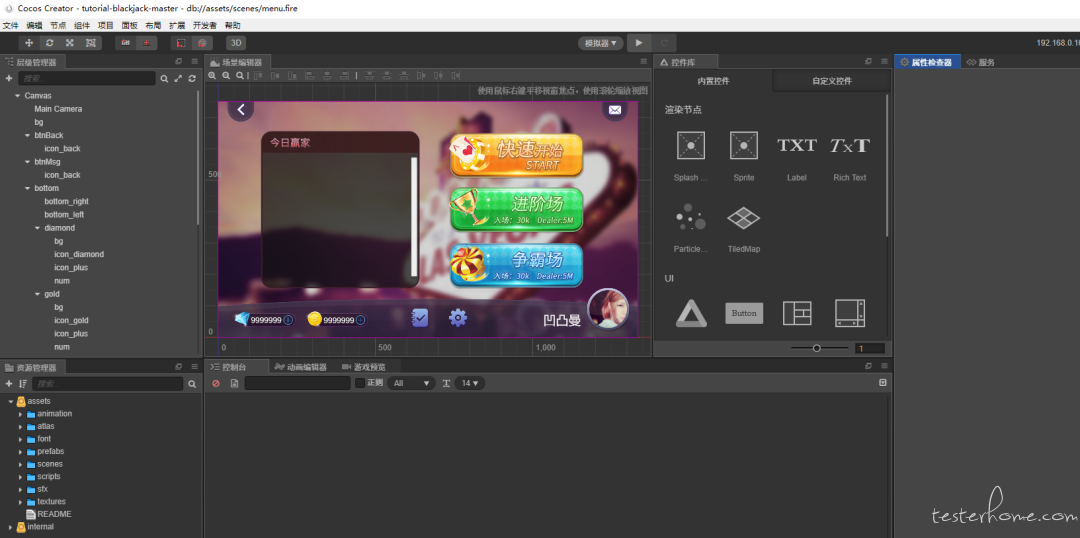The width and height of the screenshot is (1080, 538).
Task: Focus the hierarchy search field
Action: tap(87, 79)
